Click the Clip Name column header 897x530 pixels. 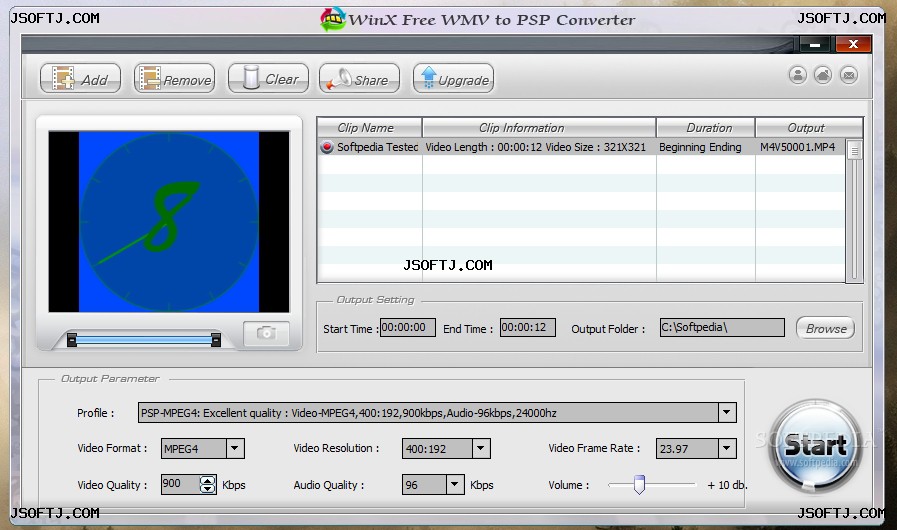pyautogui.click(x=370, y=128)
